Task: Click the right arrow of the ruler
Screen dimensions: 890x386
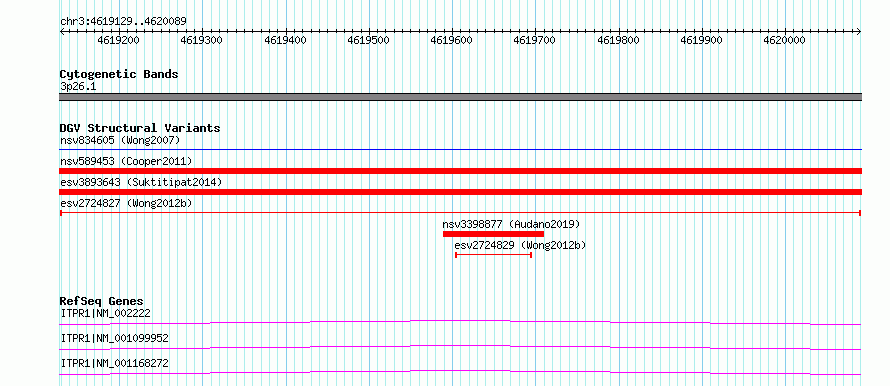Action: point(858,31)
